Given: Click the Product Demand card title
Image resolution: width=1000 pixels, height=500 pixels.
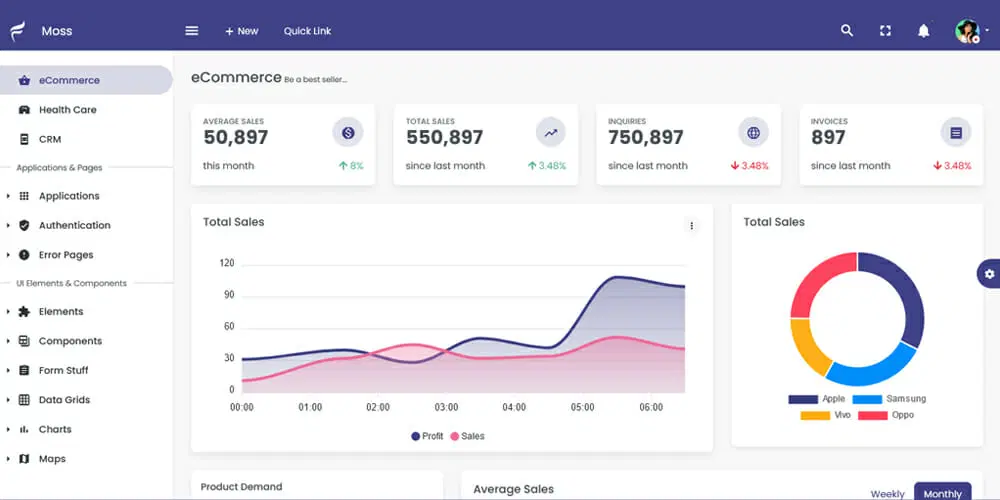Looking at the screenshot, I should pos(241,487).
